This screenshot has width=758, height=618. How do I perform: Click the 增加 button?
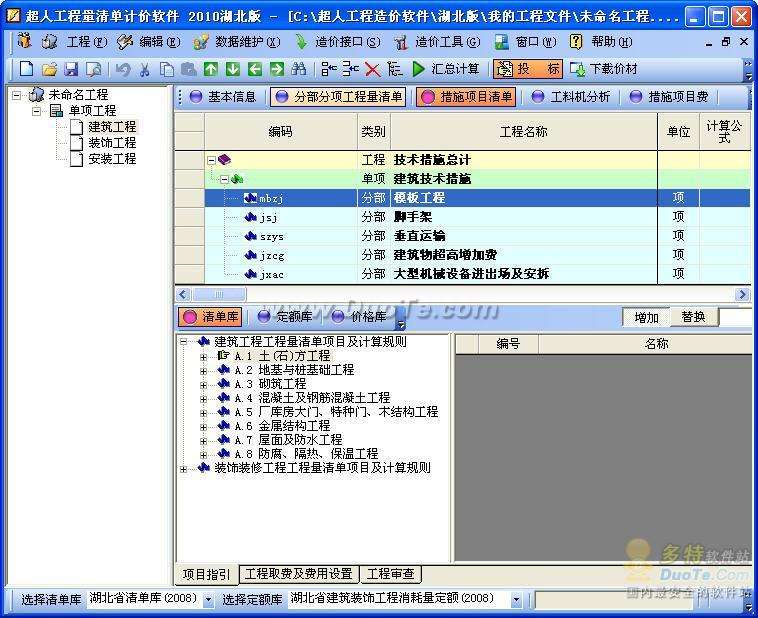646,317
